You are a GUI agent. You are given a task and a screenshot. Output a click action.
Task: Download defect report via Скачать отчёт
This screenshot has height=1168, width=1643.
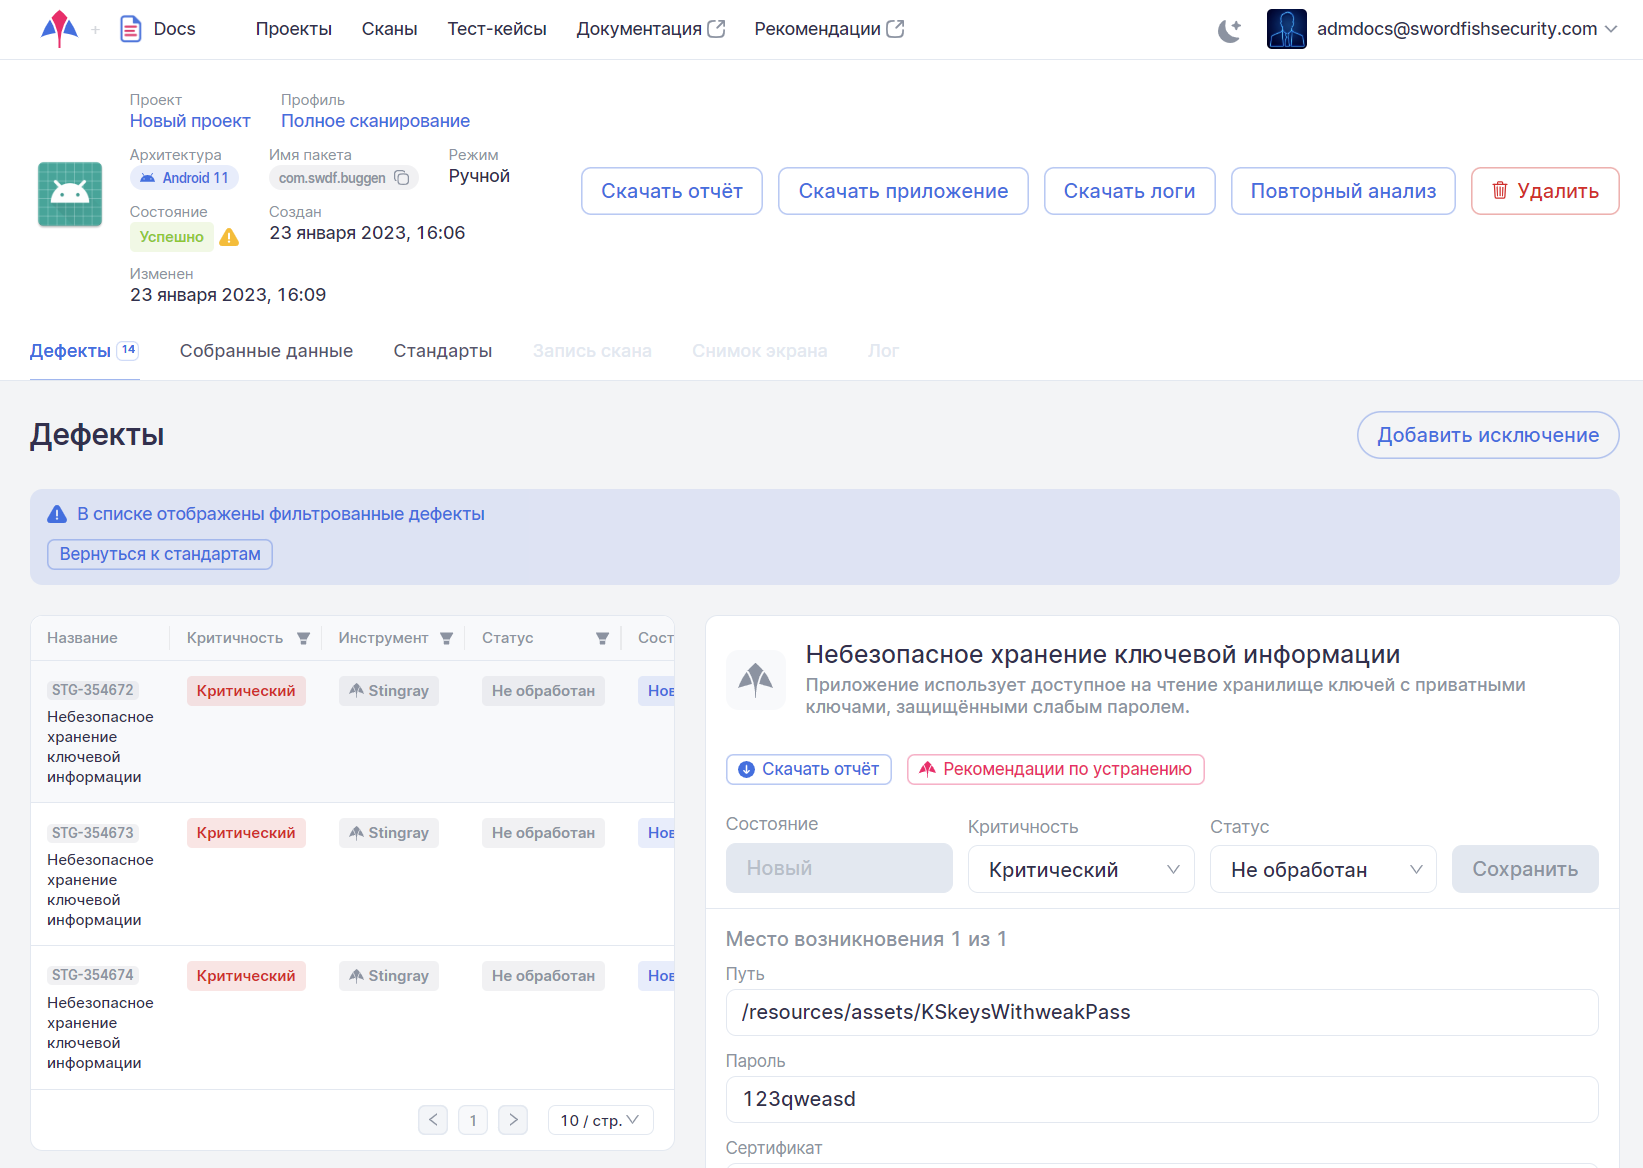tap(809, 769)
